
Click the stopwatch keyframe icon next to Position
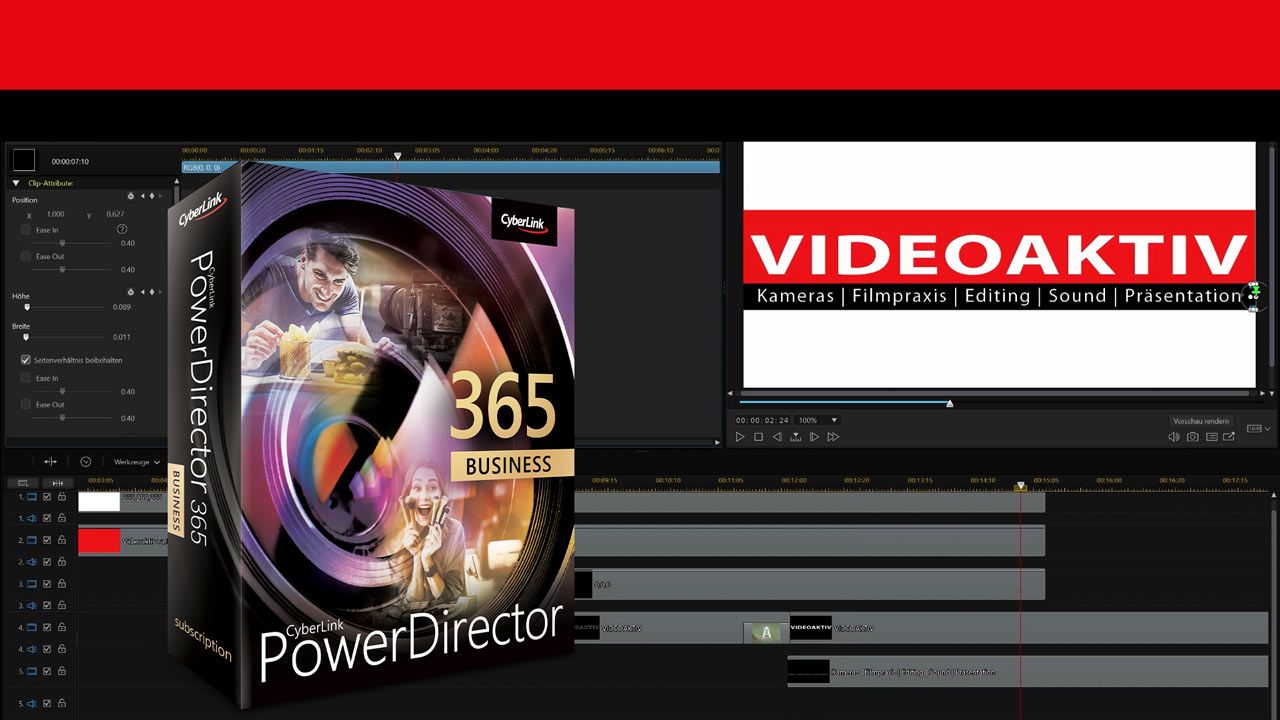(x=131, y=196)
